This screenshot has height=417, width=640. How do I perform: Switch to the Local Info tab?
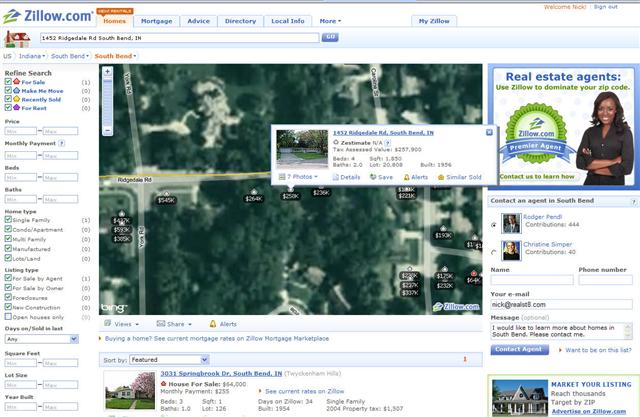288,21
